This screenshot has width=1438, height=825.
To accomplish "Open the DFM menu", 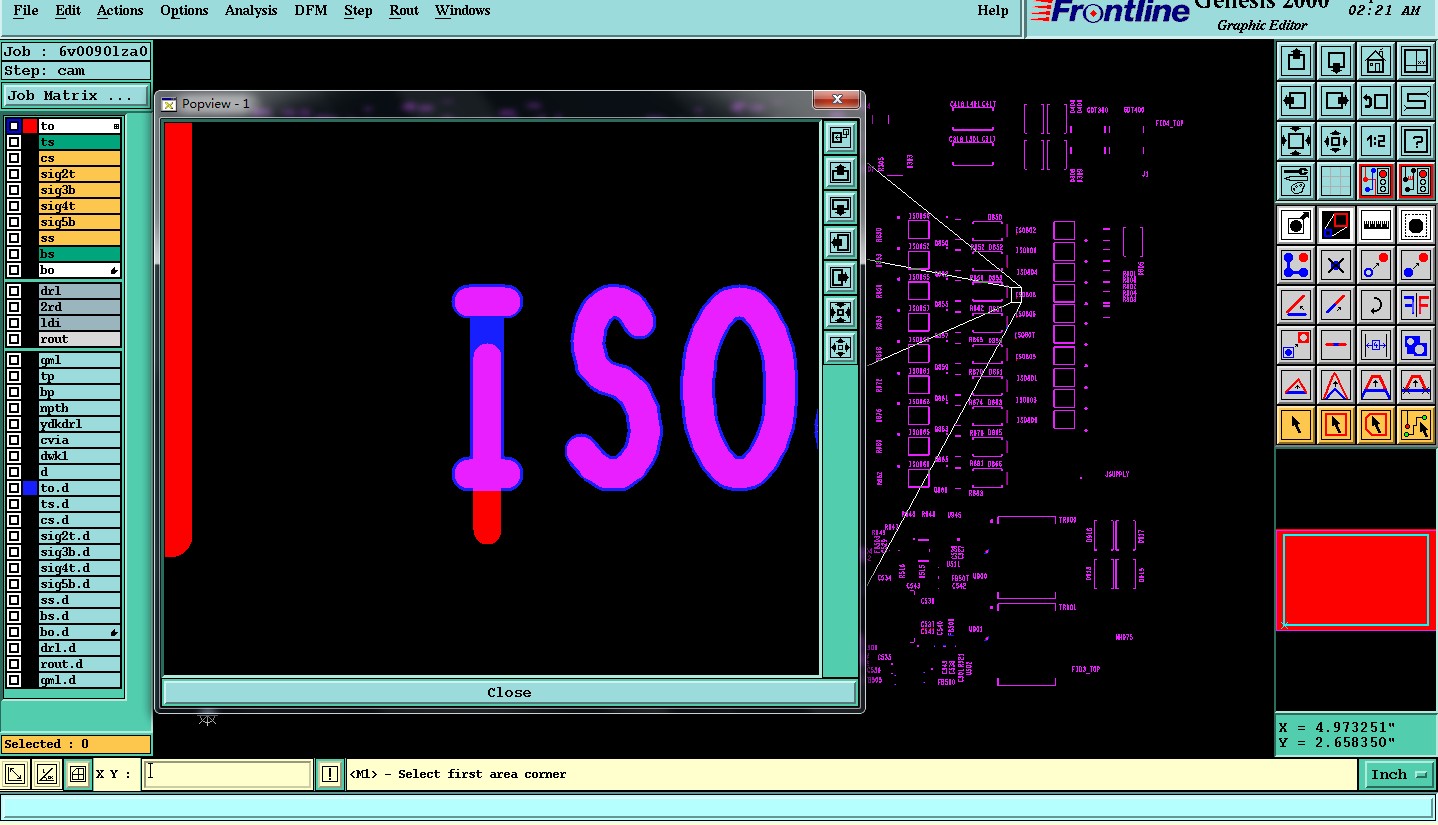I will pyautogui.click(x=311, y=10).
